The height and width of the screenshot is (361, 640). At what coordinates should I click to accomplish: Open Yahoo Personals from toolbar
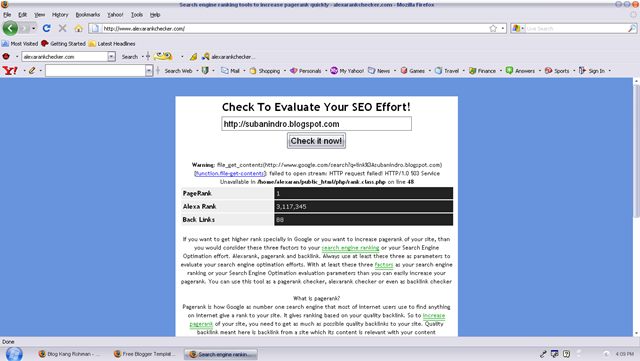306,71
